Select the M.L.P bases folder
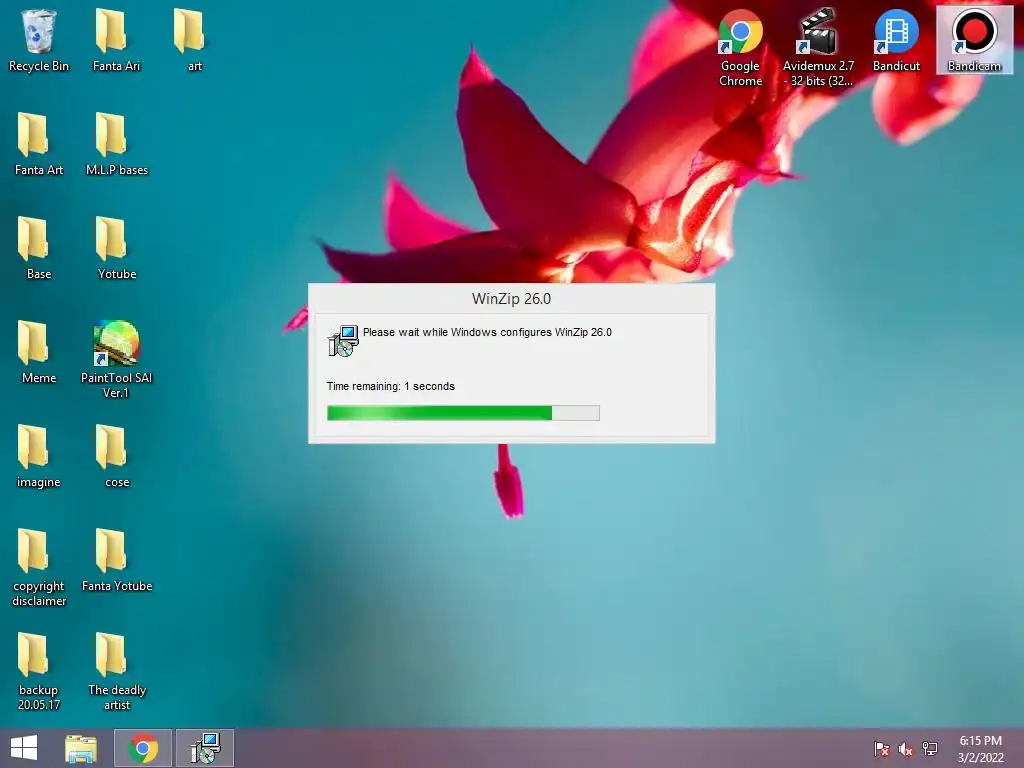 pos(117,144)
